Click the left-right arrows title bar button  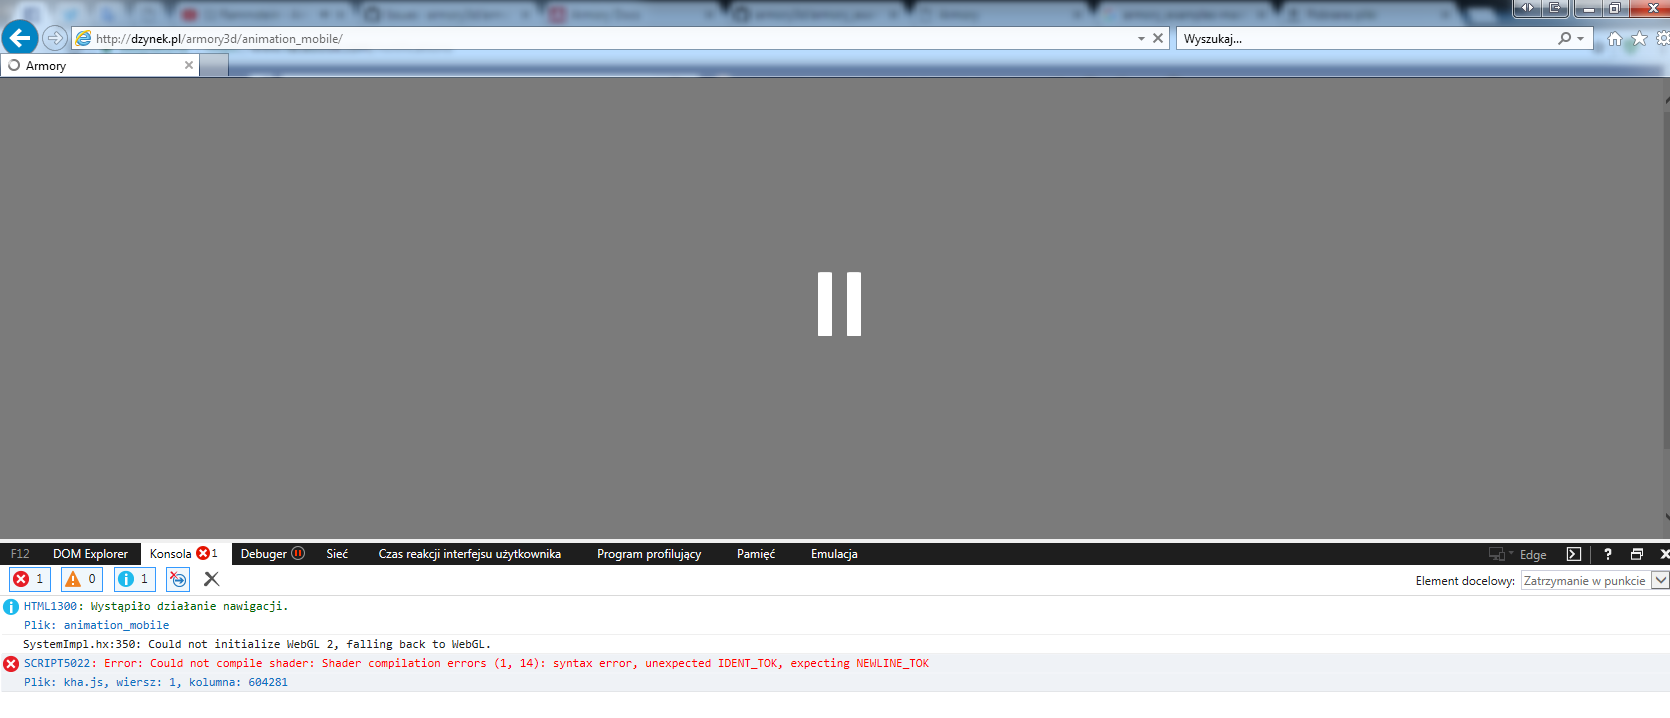1526,8
